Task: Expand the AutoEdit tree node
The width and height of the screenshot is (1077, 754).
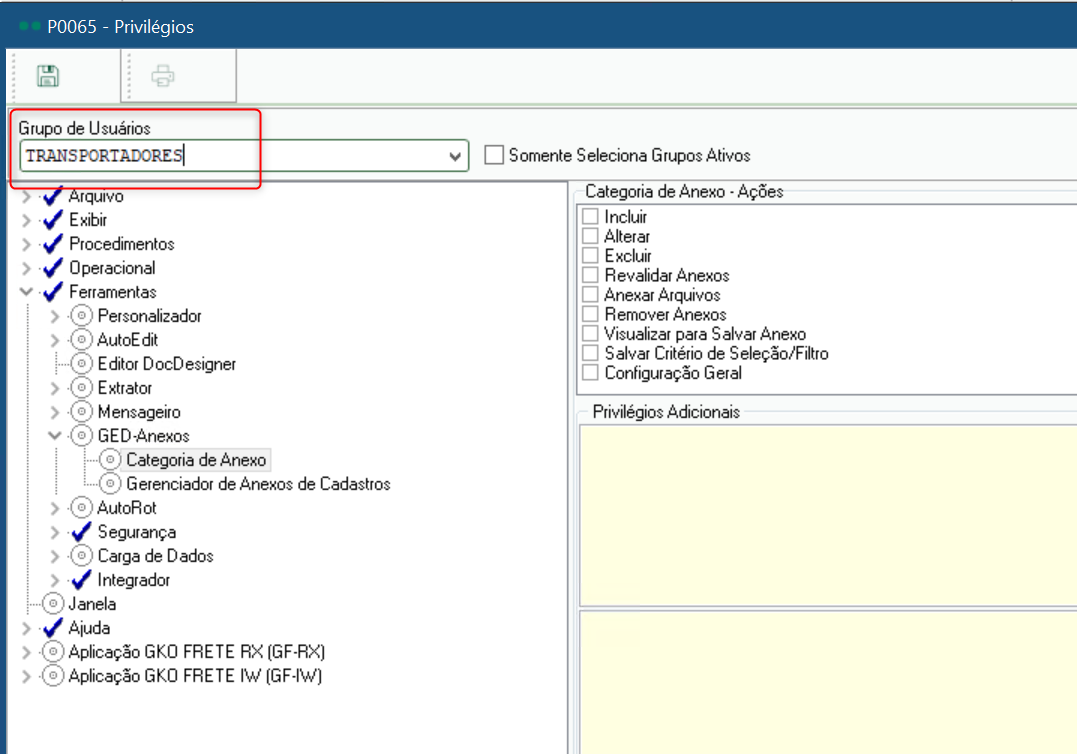Action: click(x=55, y=340)
